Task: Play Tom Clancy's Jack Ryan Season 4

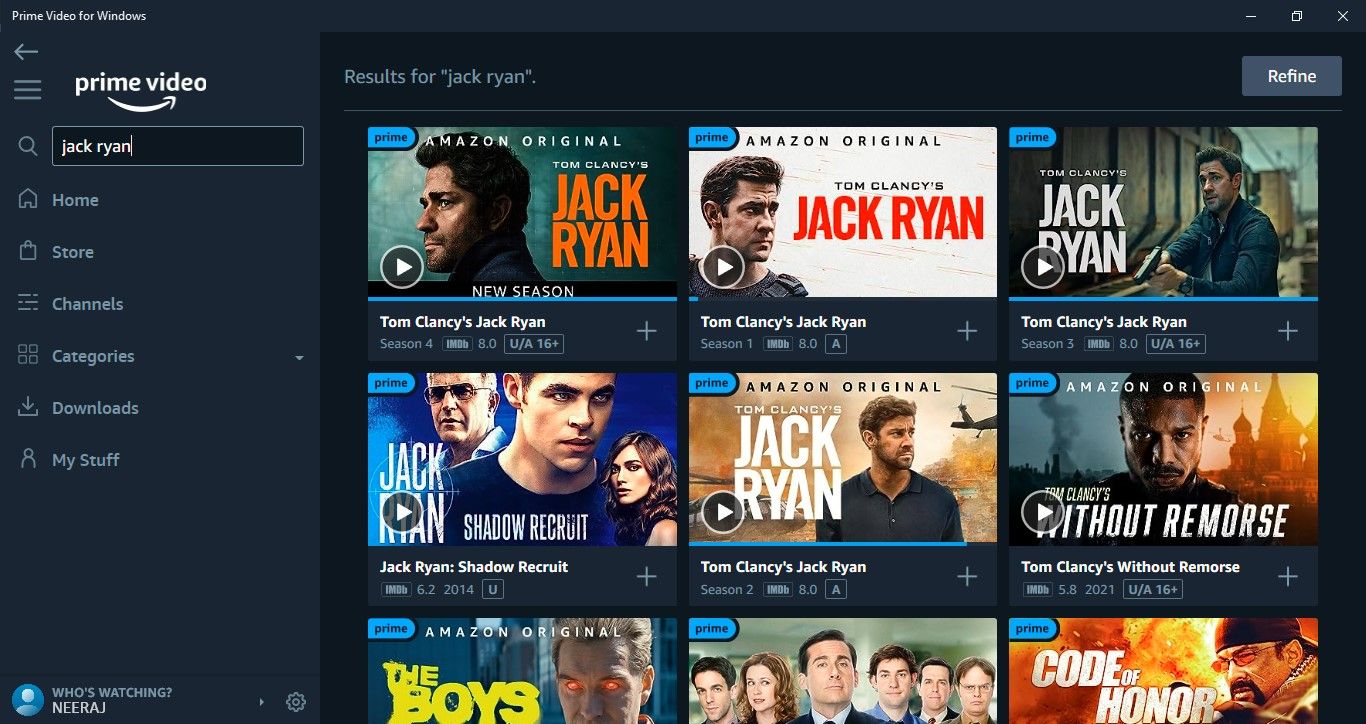Action: pos(402,267)
